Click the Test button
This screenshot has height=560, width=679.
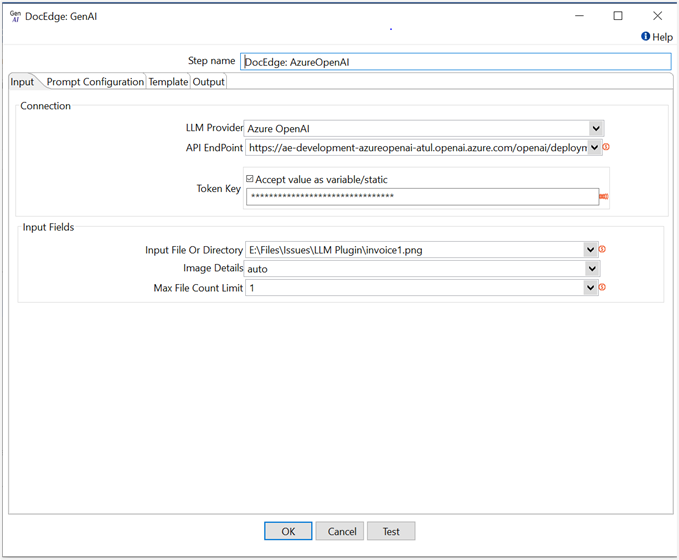pyautogui.click(x=391, y=531)
